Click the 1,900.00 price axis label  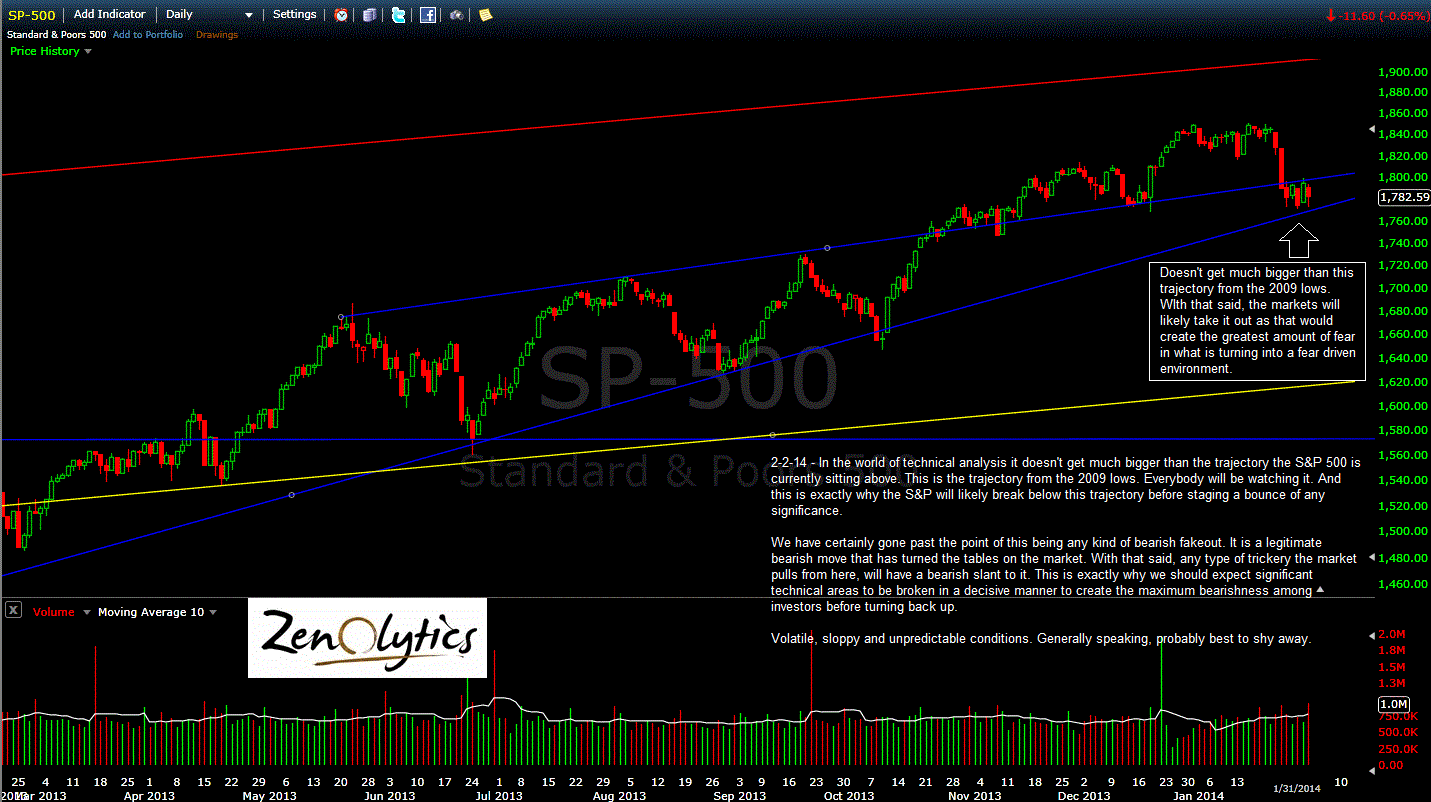(x=1401, y=72)
